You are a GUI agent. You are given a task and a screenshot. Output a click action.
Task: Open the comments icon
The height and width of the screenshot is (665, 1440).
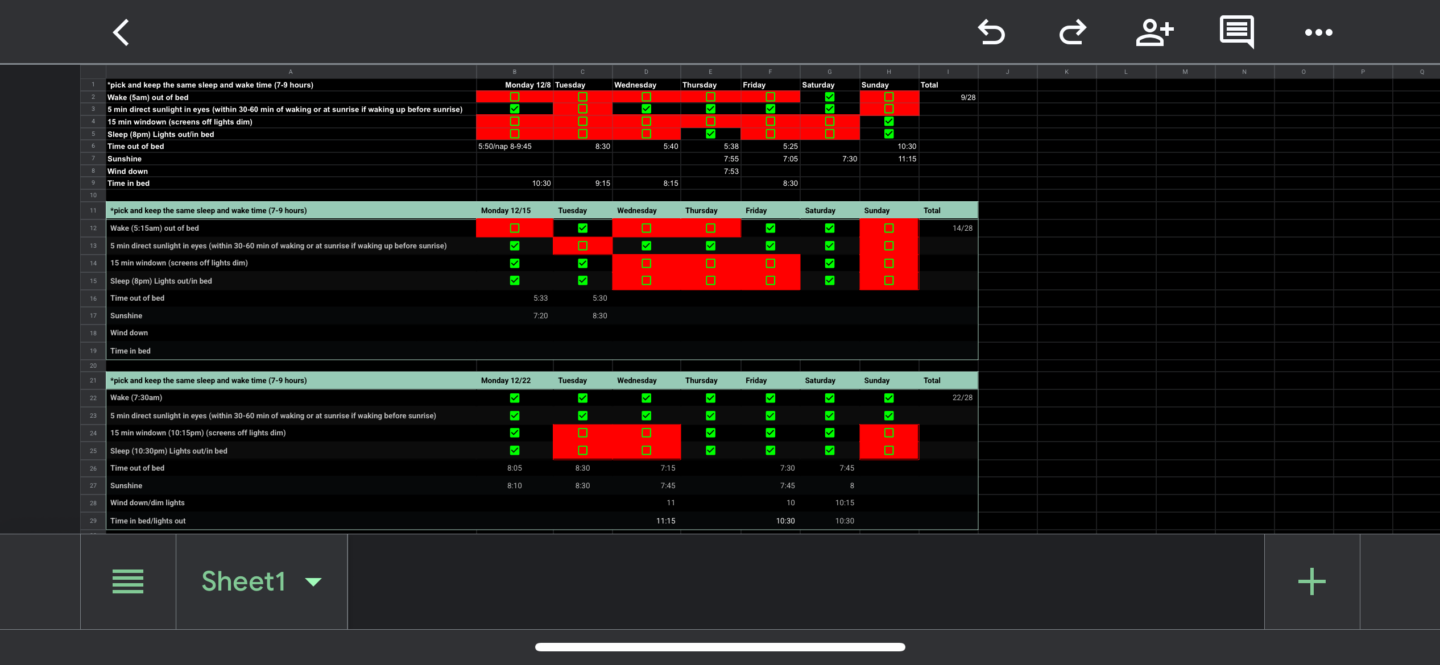pos(1237,32)
